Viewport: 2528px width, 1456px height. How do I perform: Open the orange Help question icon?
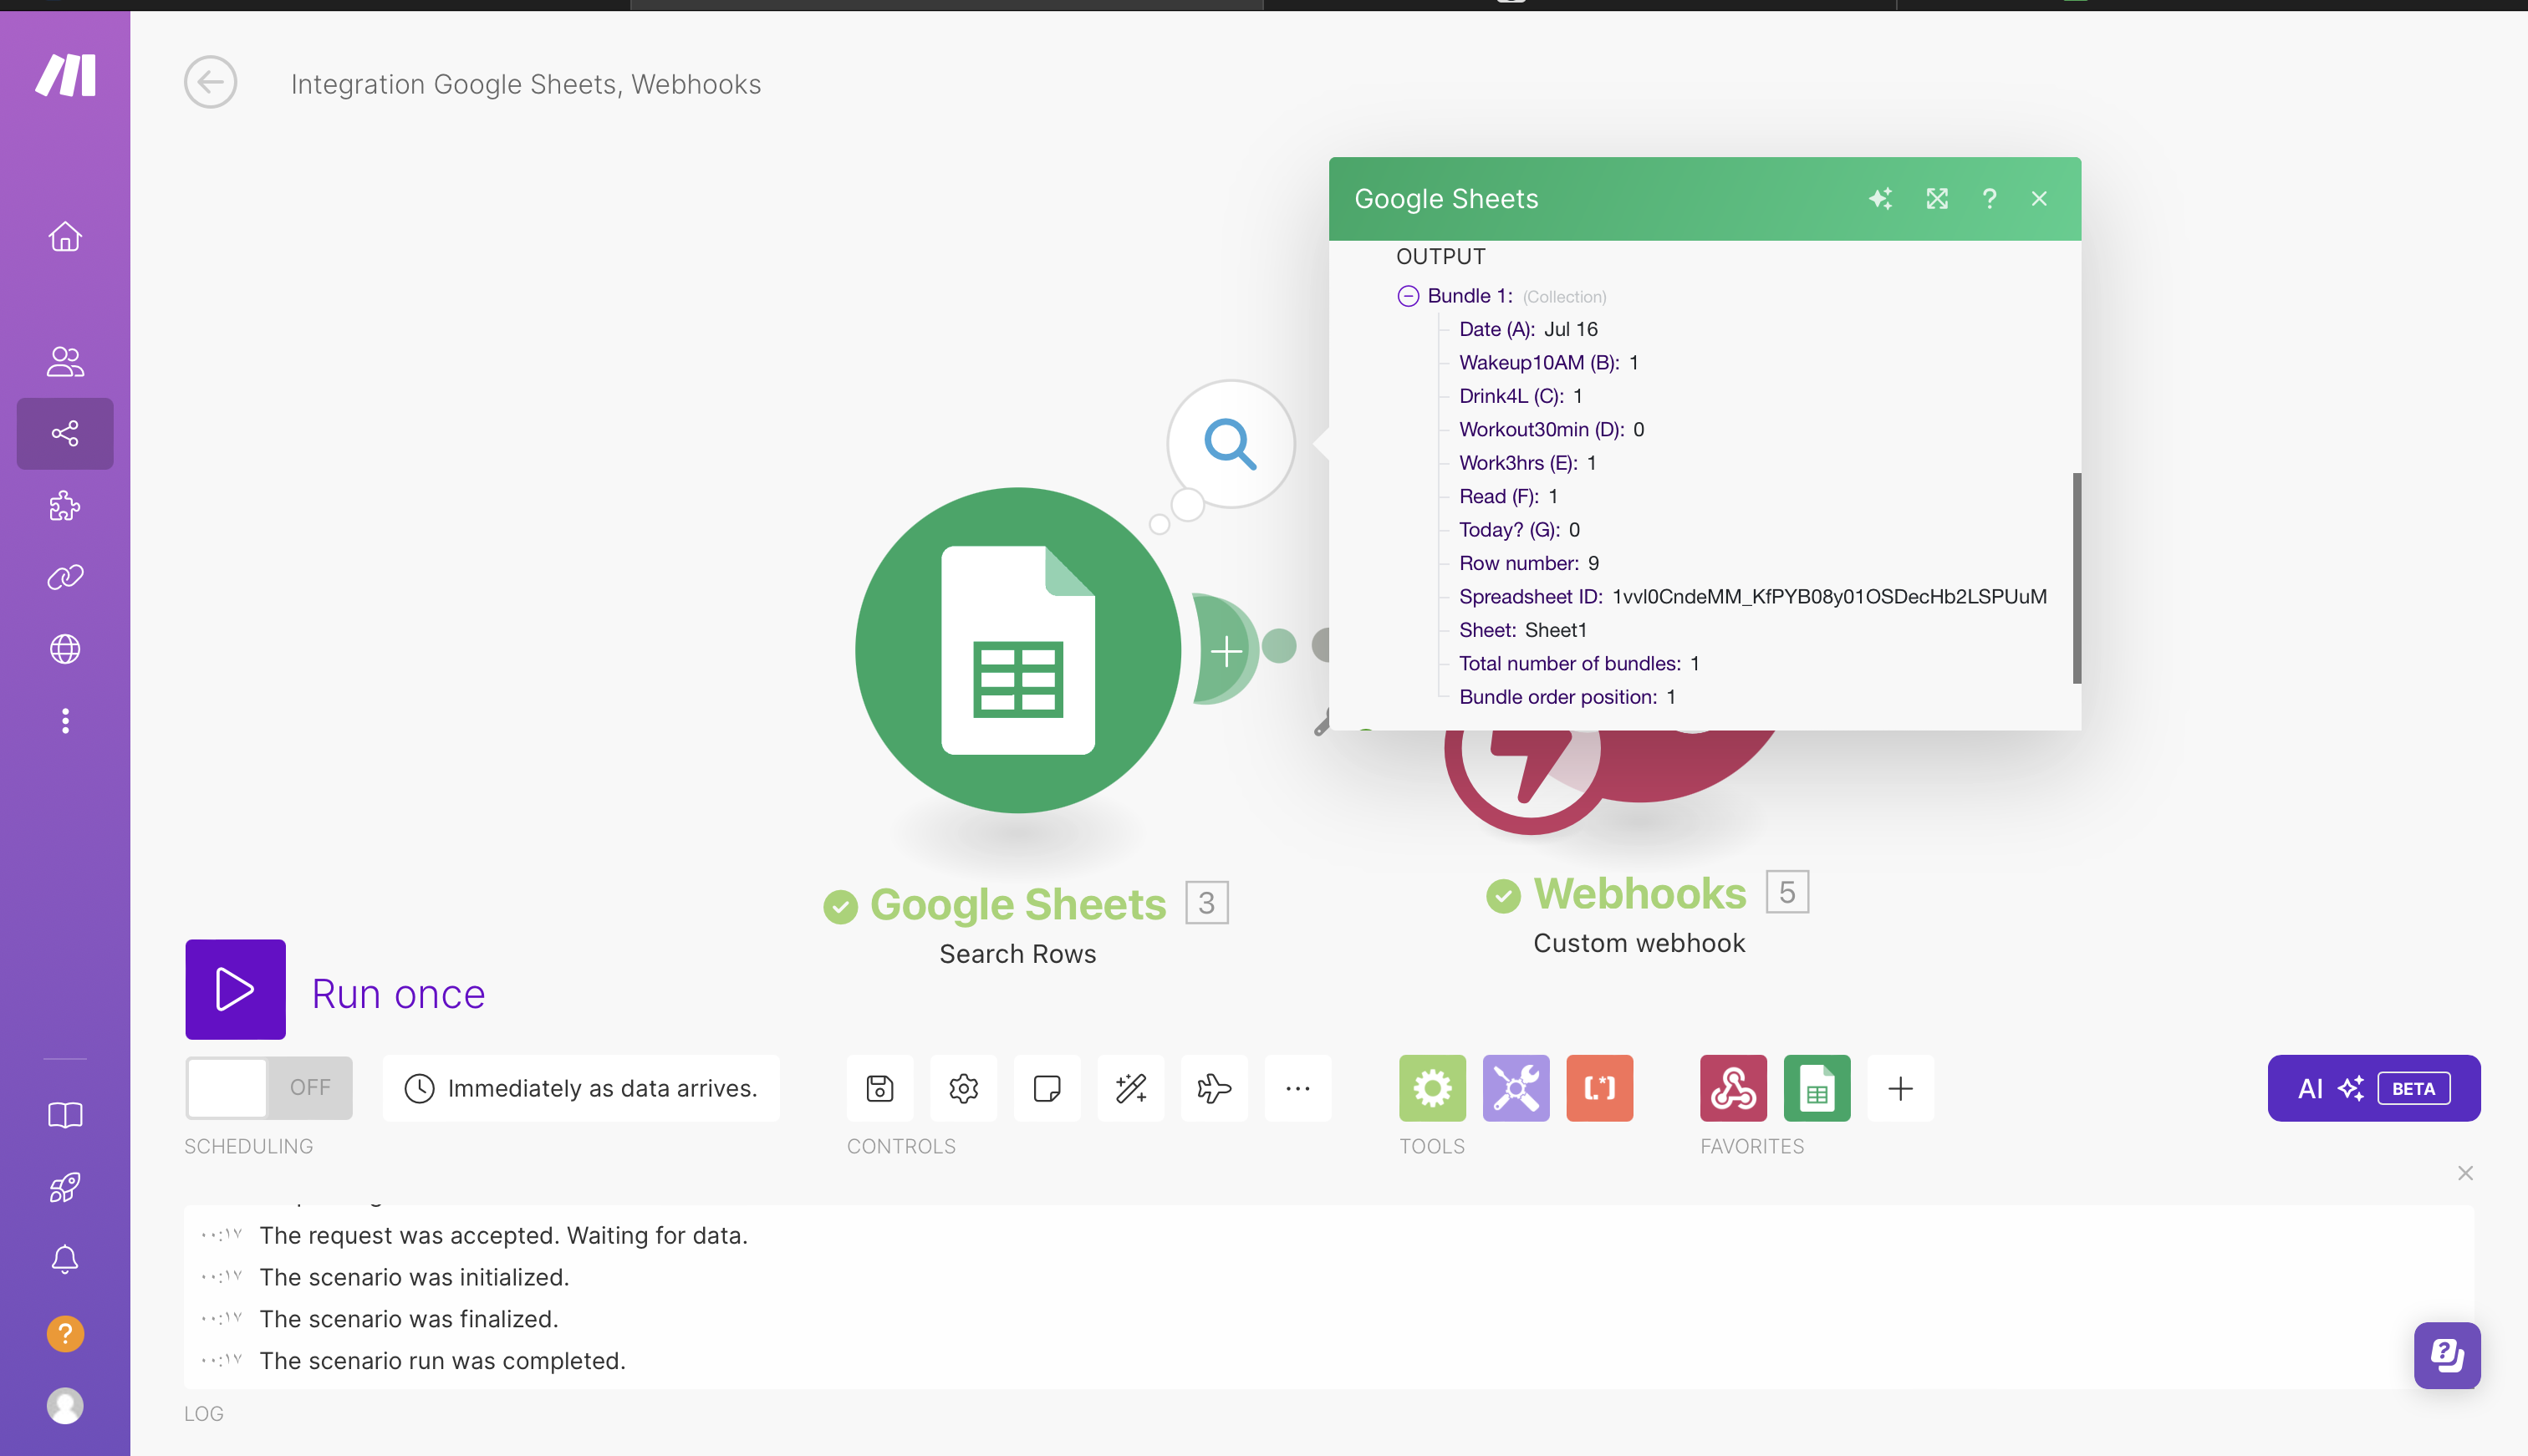[65, 1333]
